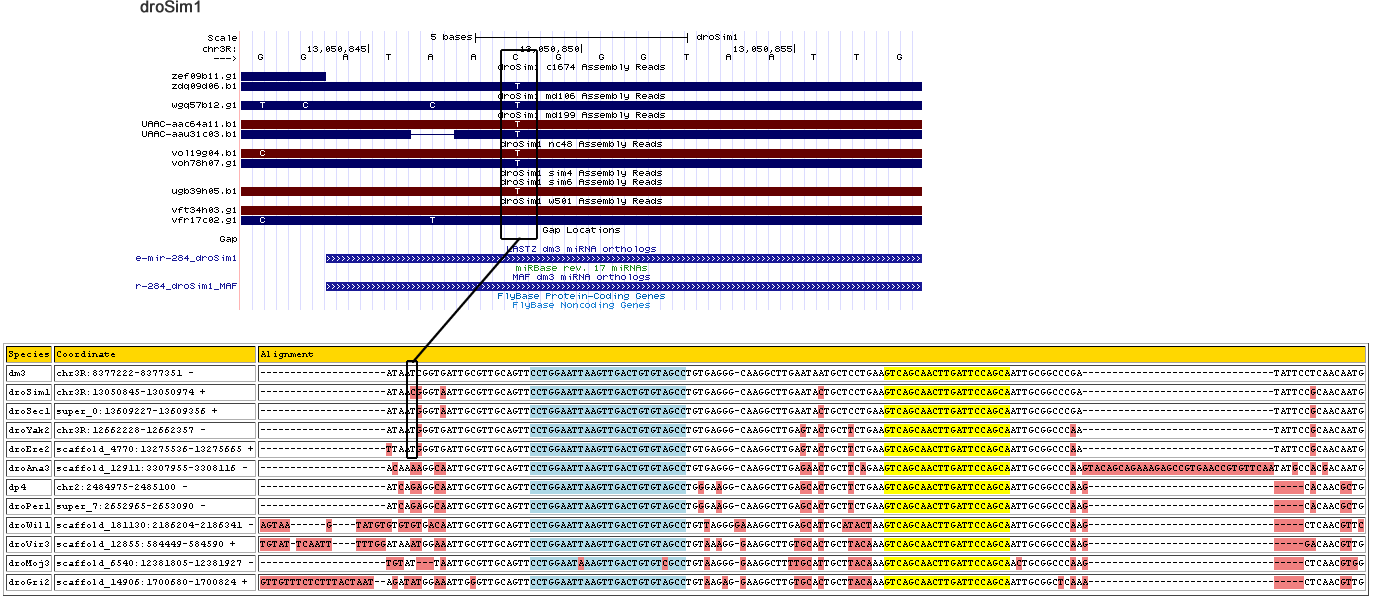
Task: Click the chr3R chromosome label
Action: (x=219, y=47)
